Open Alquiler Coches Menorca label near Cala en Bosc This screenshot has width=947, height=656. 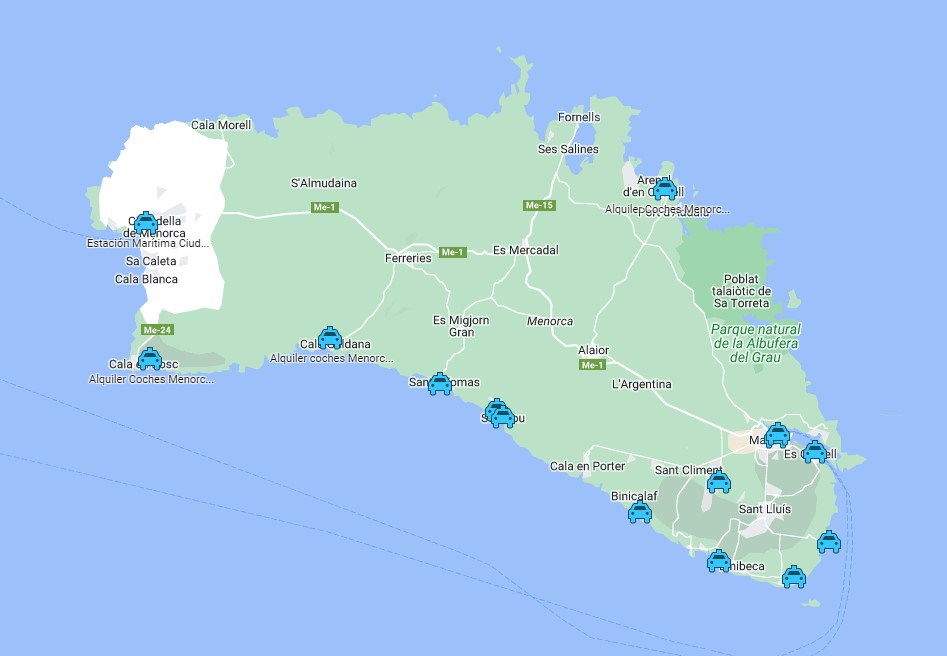(151, 379)
